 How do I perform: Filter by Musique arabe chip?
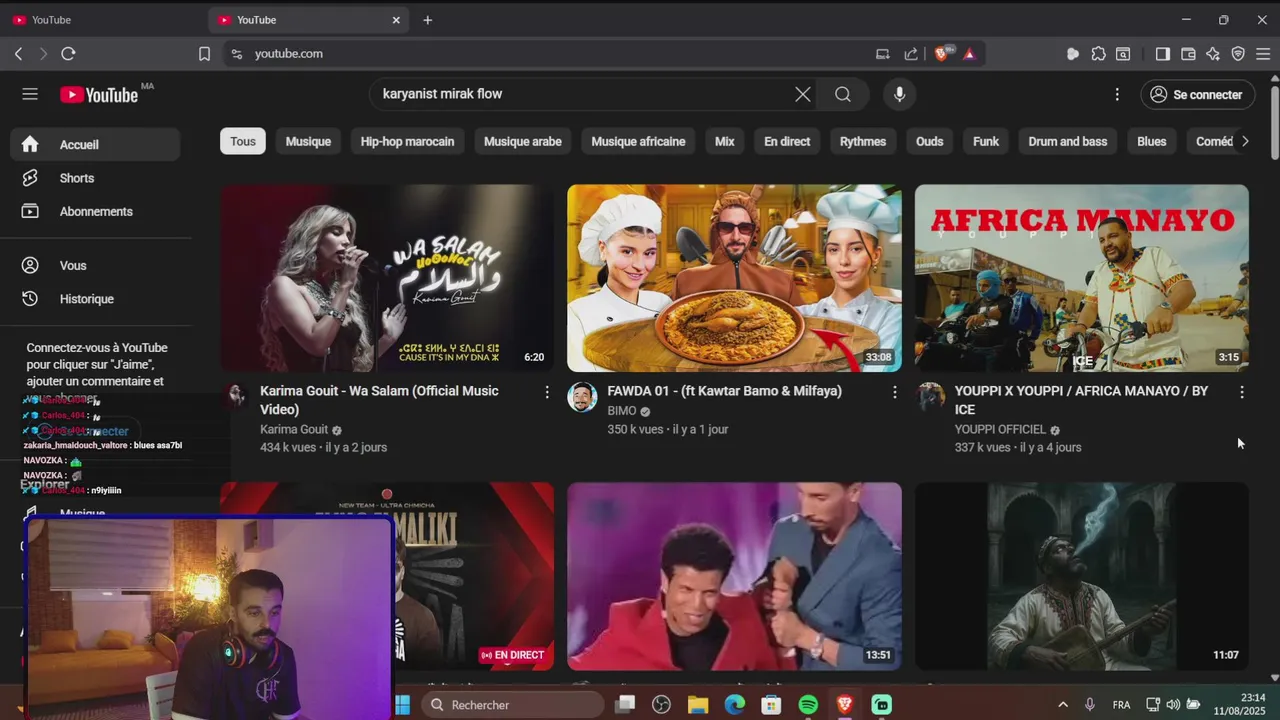523,141
